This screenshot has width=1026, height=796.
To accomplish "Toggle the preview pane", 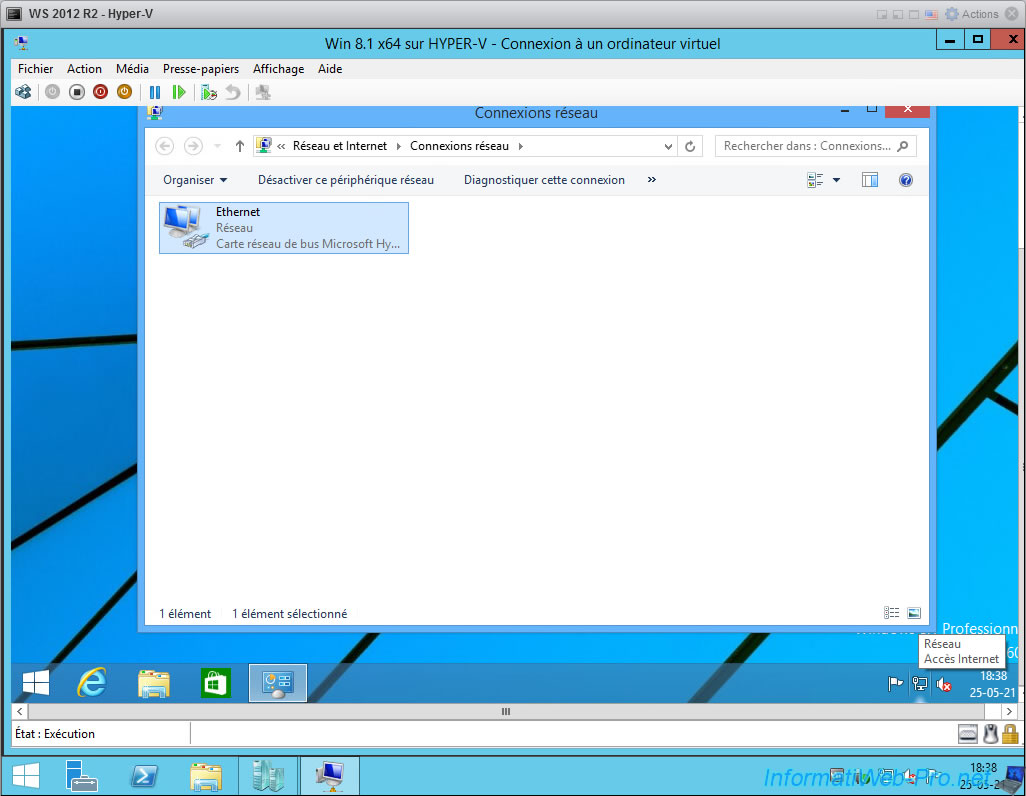I will click(x=870, y=180).
